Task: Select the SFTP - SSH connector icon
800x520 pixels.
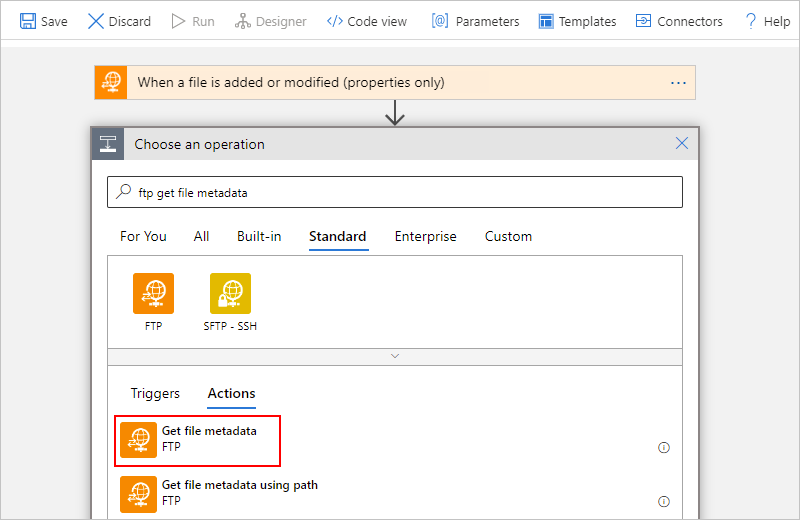Action: pyautogui.click(x=231, y=293)
